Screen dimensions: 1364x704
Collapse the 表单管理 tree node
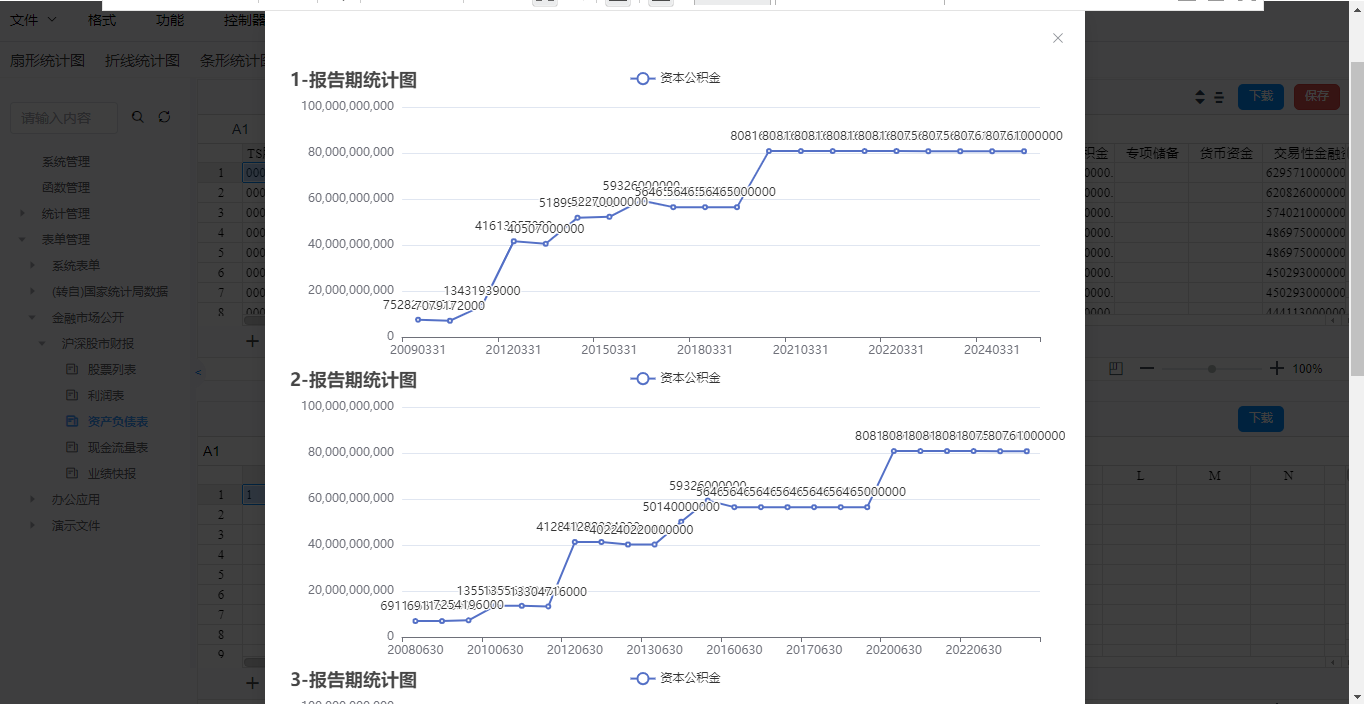tap(22, 240)
